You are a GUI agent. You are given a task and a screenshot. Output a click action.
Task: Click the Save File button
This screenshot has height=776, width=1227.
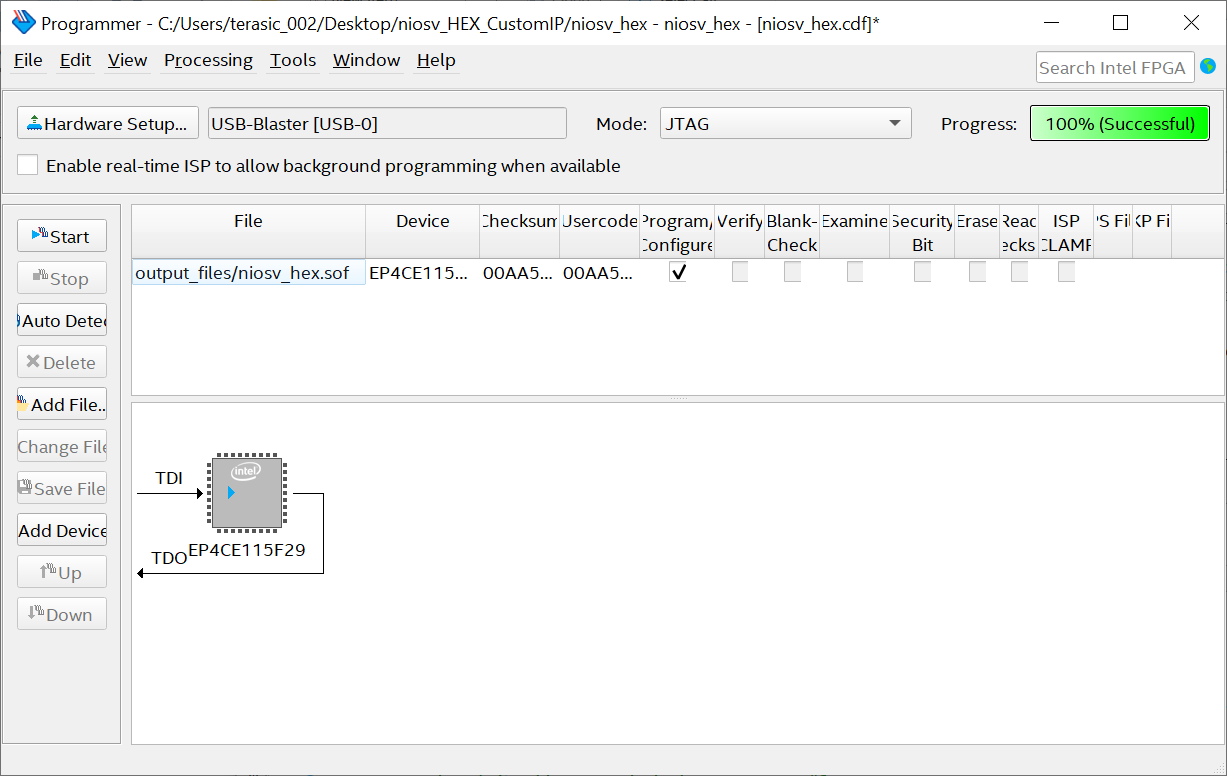[62, 488]
